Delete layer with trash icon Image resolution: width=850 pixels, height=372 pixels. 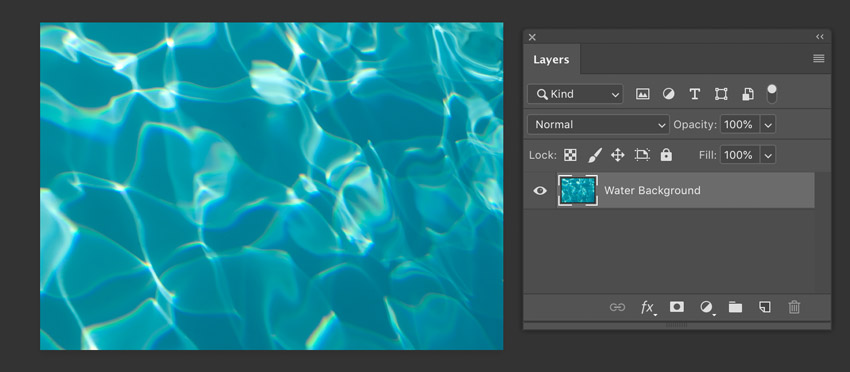coord(794,307)
